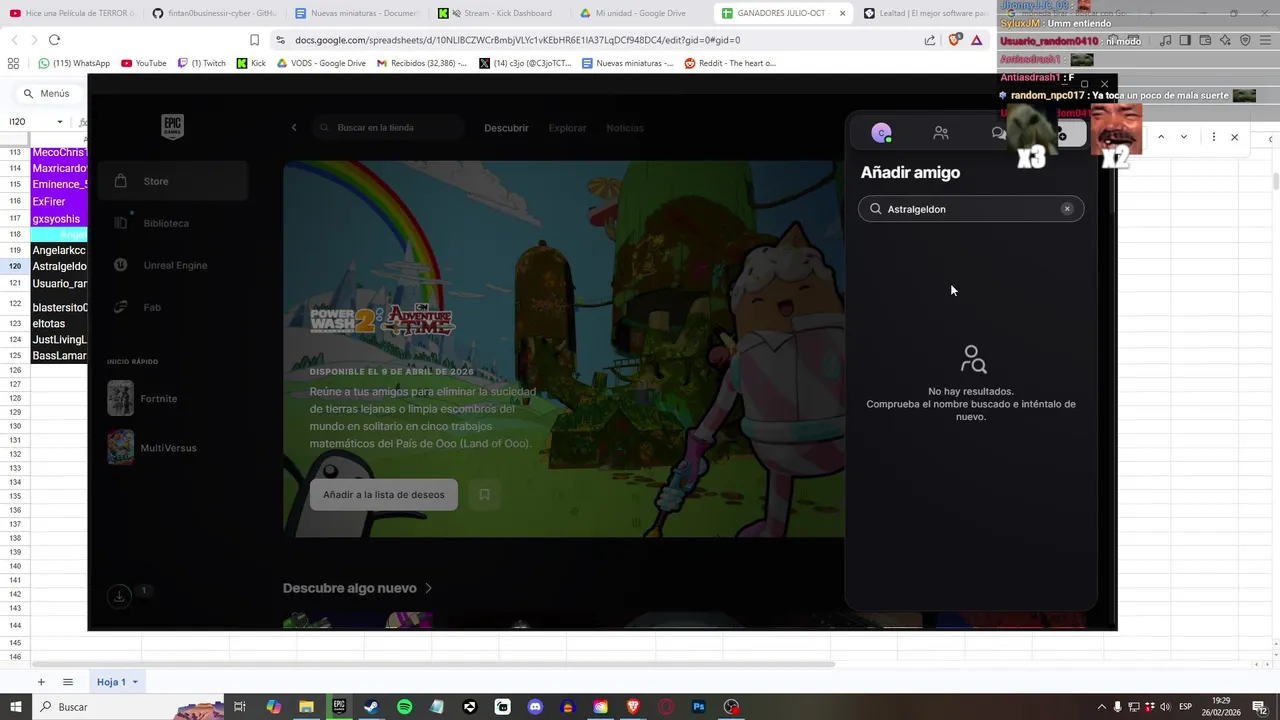Switch to the Descubrir tab

click(506, 128)
